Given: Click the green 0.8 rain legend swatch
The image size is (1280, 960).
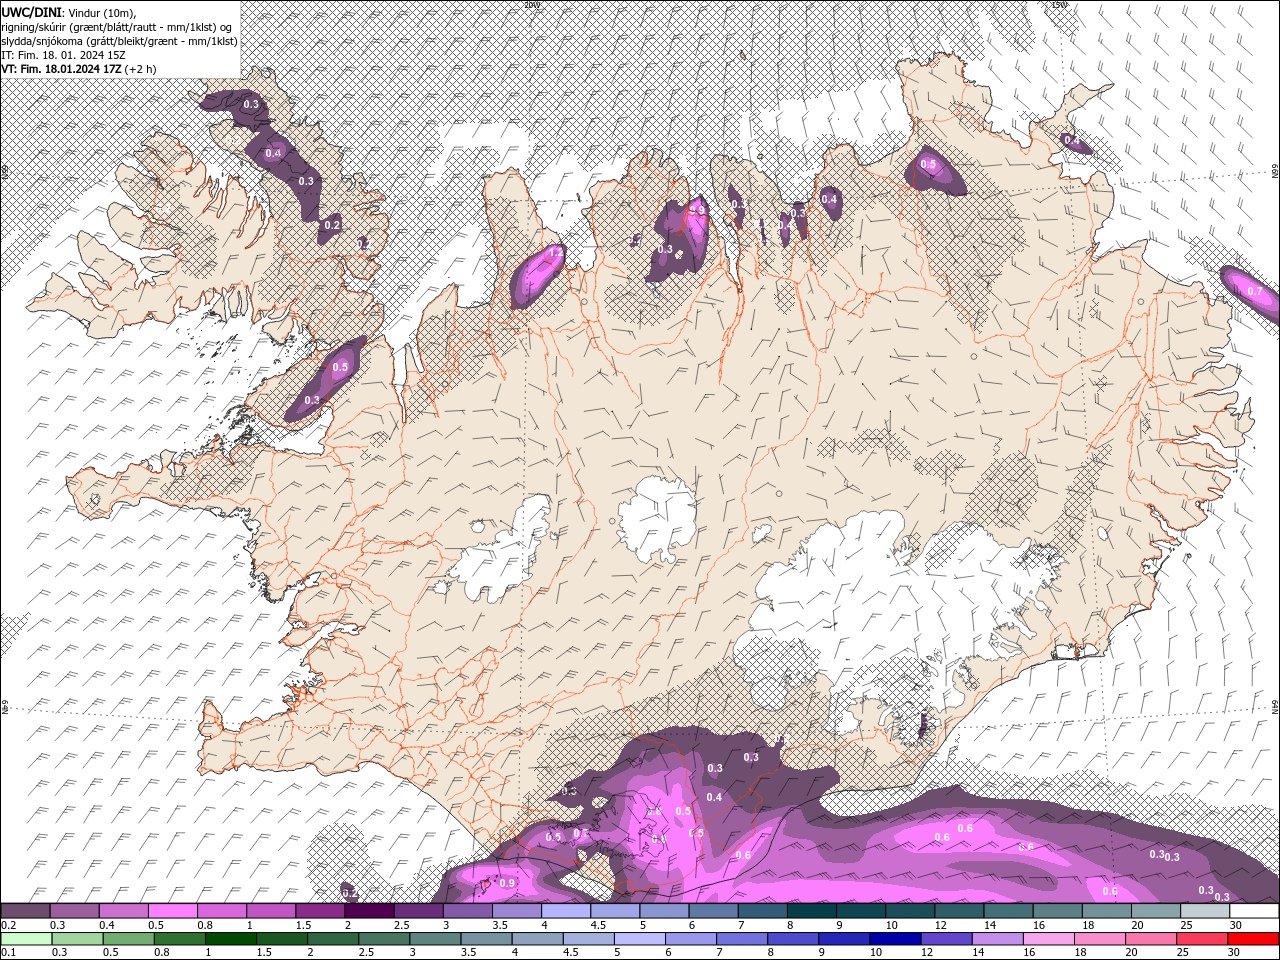Looking at the screenshot, I should coord(179,939).
